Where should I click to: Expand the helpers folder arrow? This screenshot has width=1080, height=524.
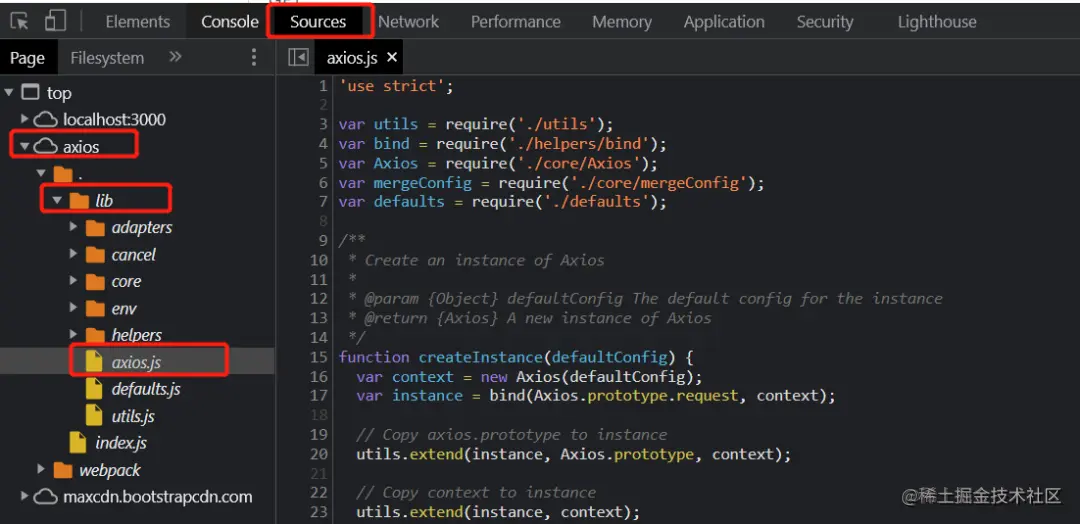(x=74, y=335)
